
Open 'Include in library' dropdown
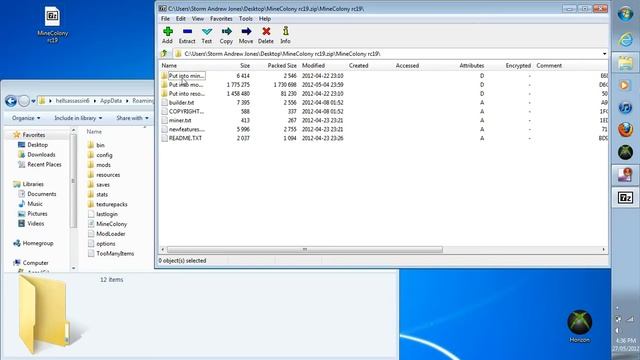pyautogui.click(x=78, y=118)
